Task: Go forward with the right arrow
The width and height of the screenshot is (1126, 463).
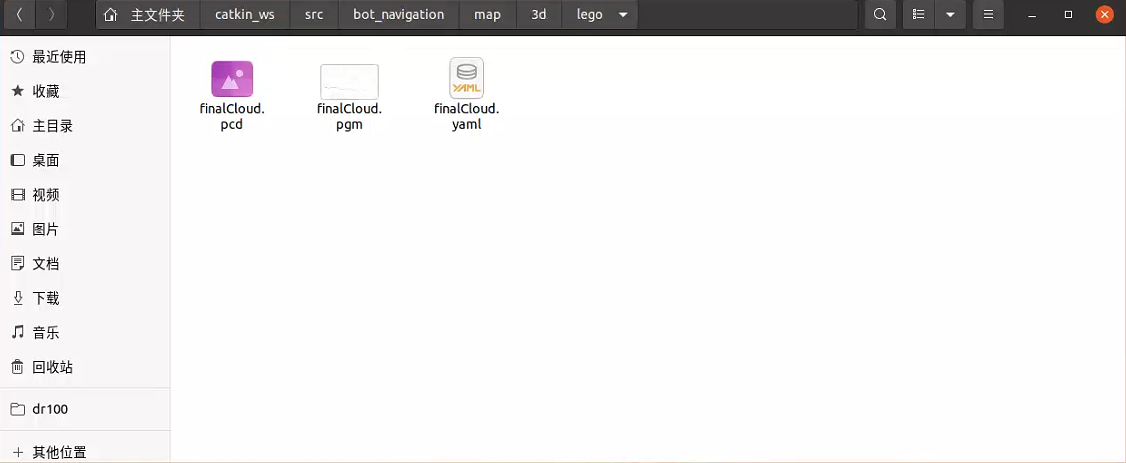Action: pos(52,15)
